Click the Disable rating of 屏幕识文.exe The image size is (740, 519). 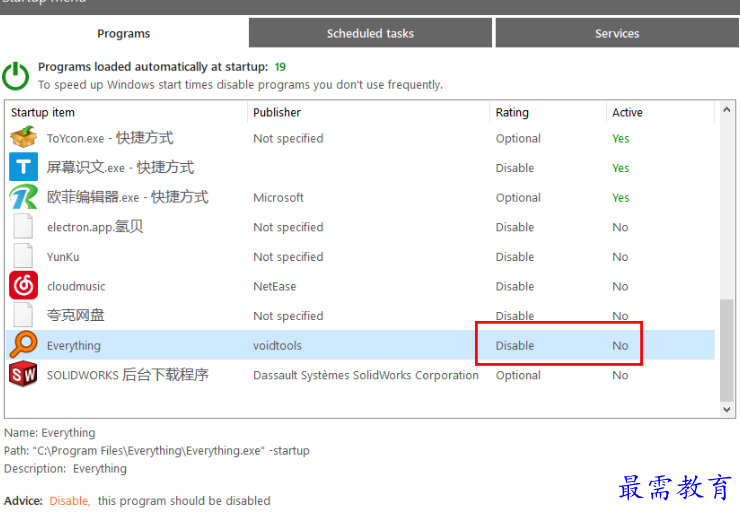[x=515, y=168]
